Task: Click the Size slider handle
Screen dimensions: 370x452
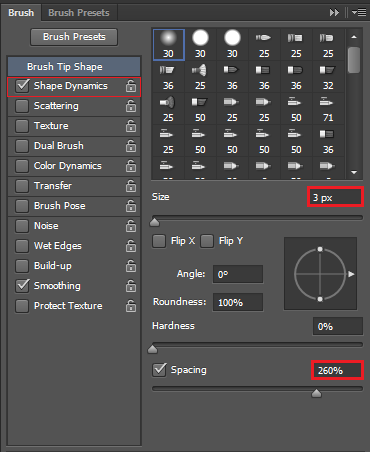Action: point(154,222)
